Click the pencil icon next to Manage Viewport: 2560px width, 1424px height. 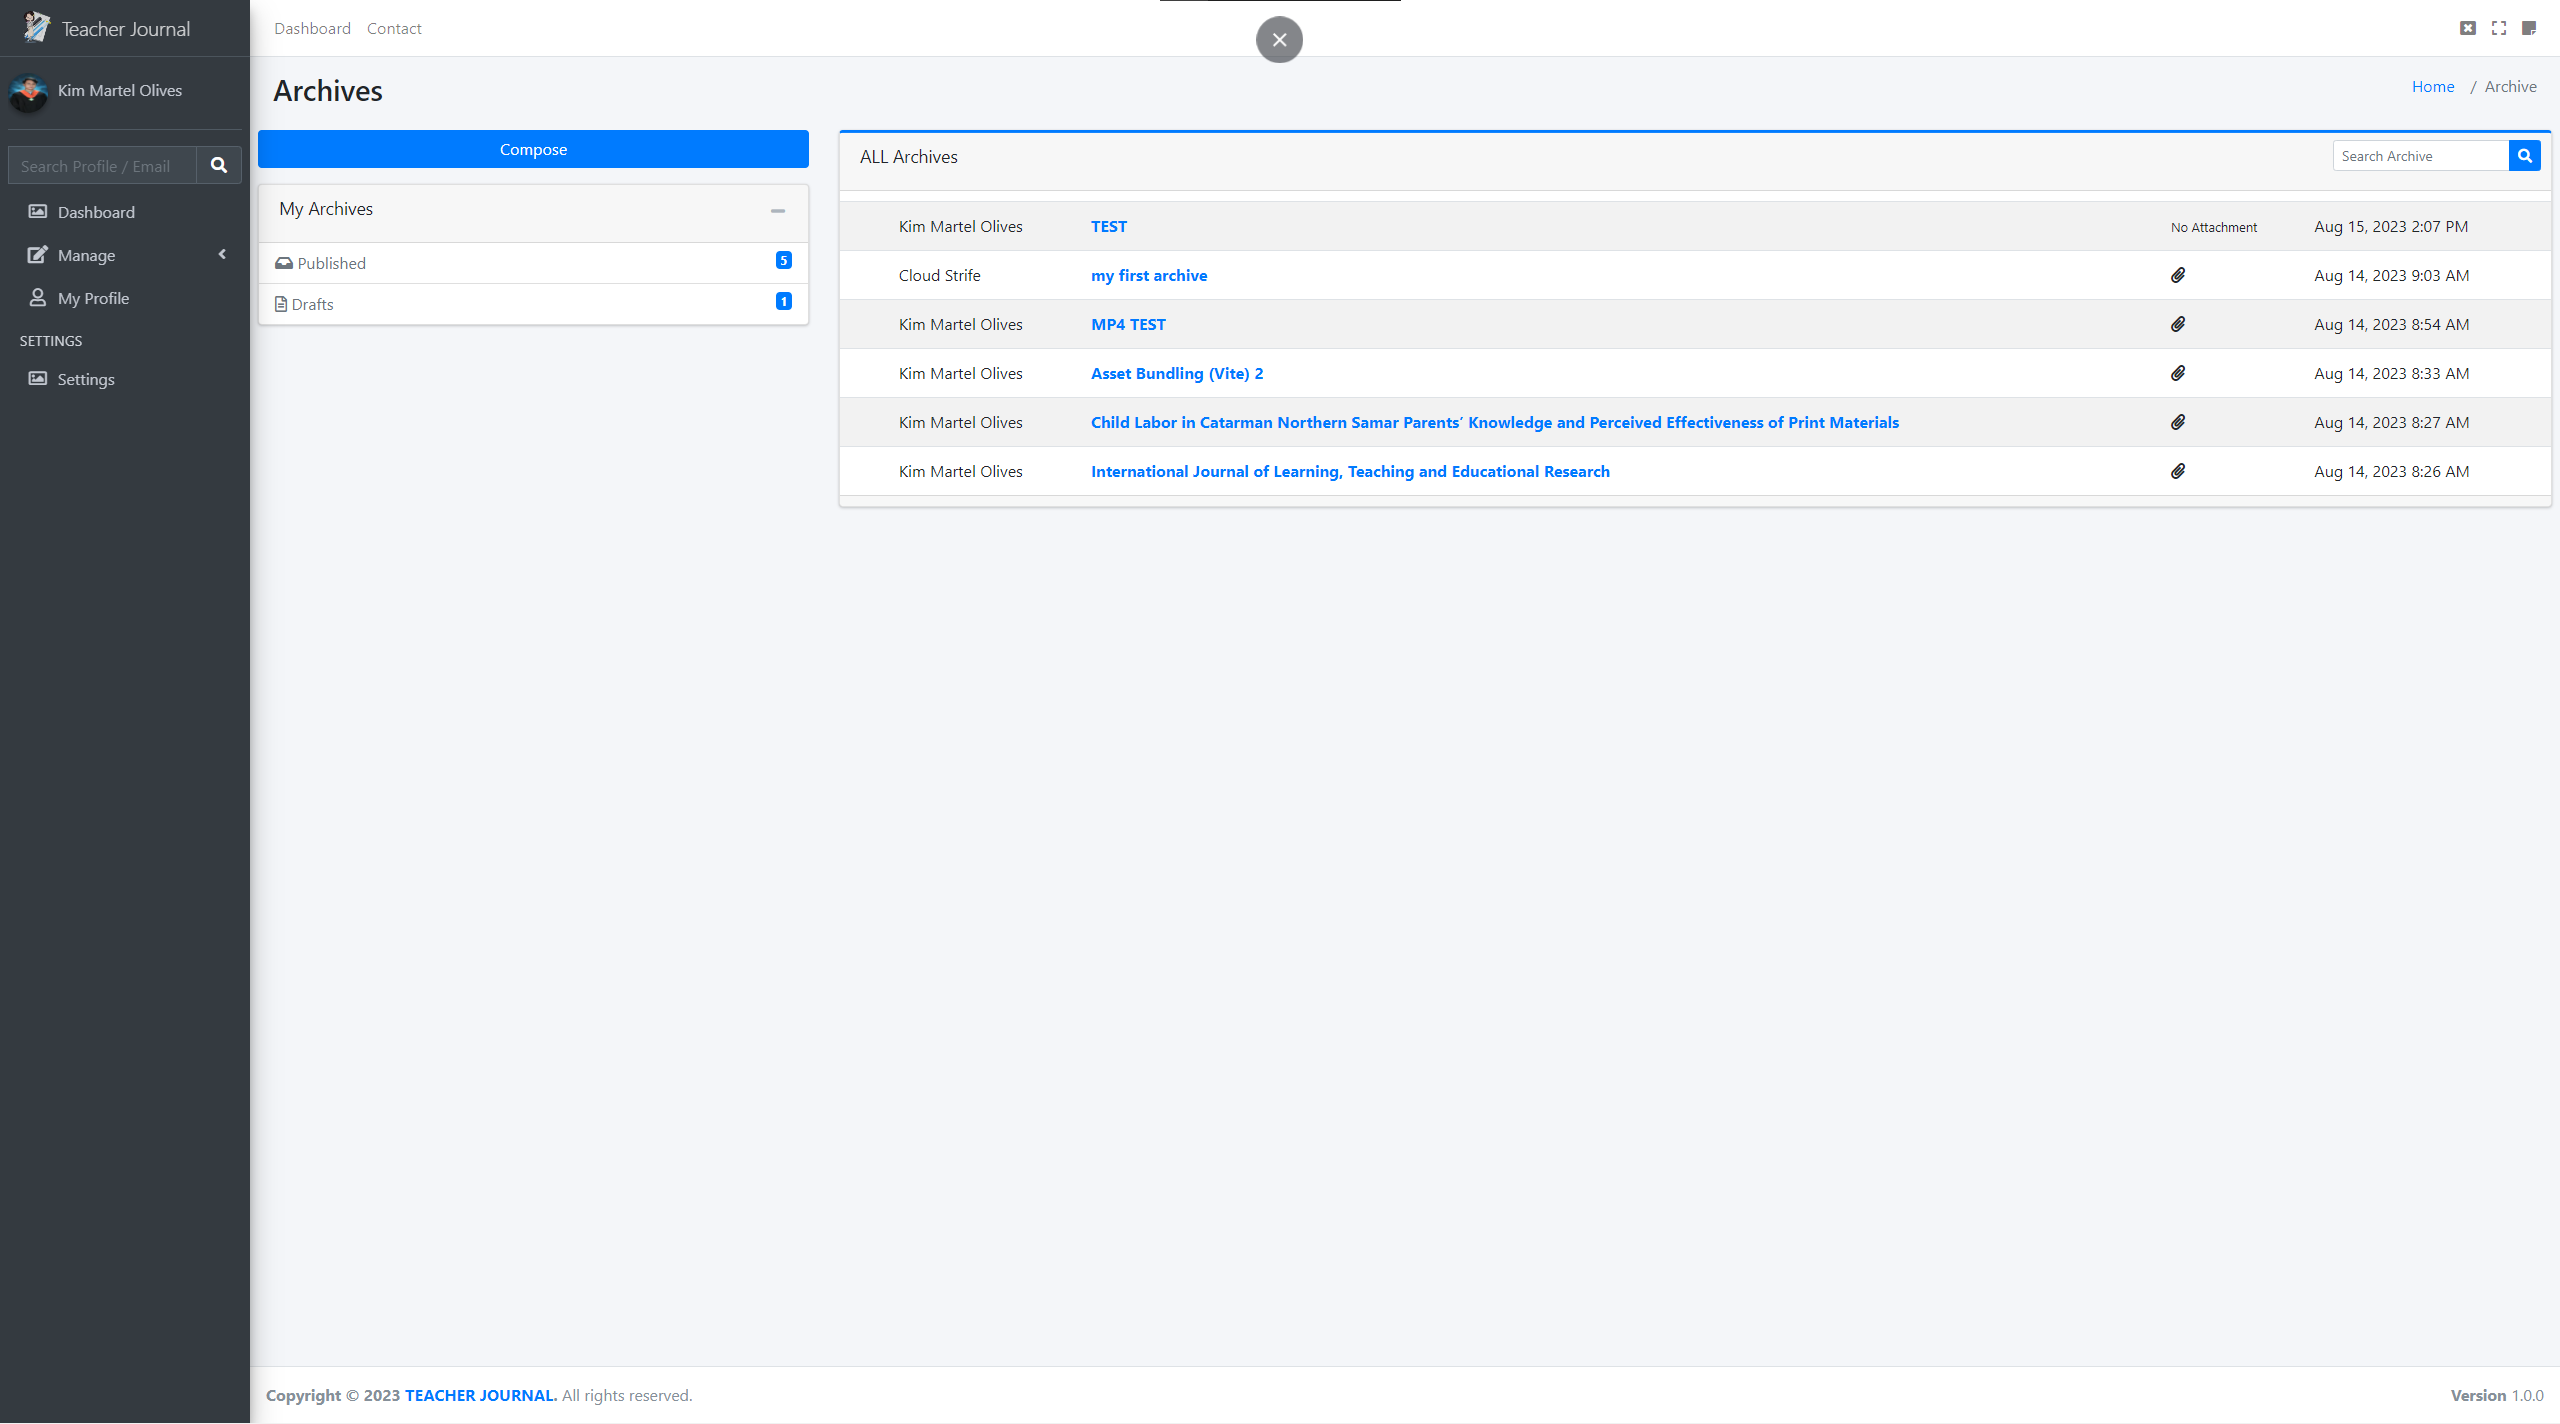point(36,254)
